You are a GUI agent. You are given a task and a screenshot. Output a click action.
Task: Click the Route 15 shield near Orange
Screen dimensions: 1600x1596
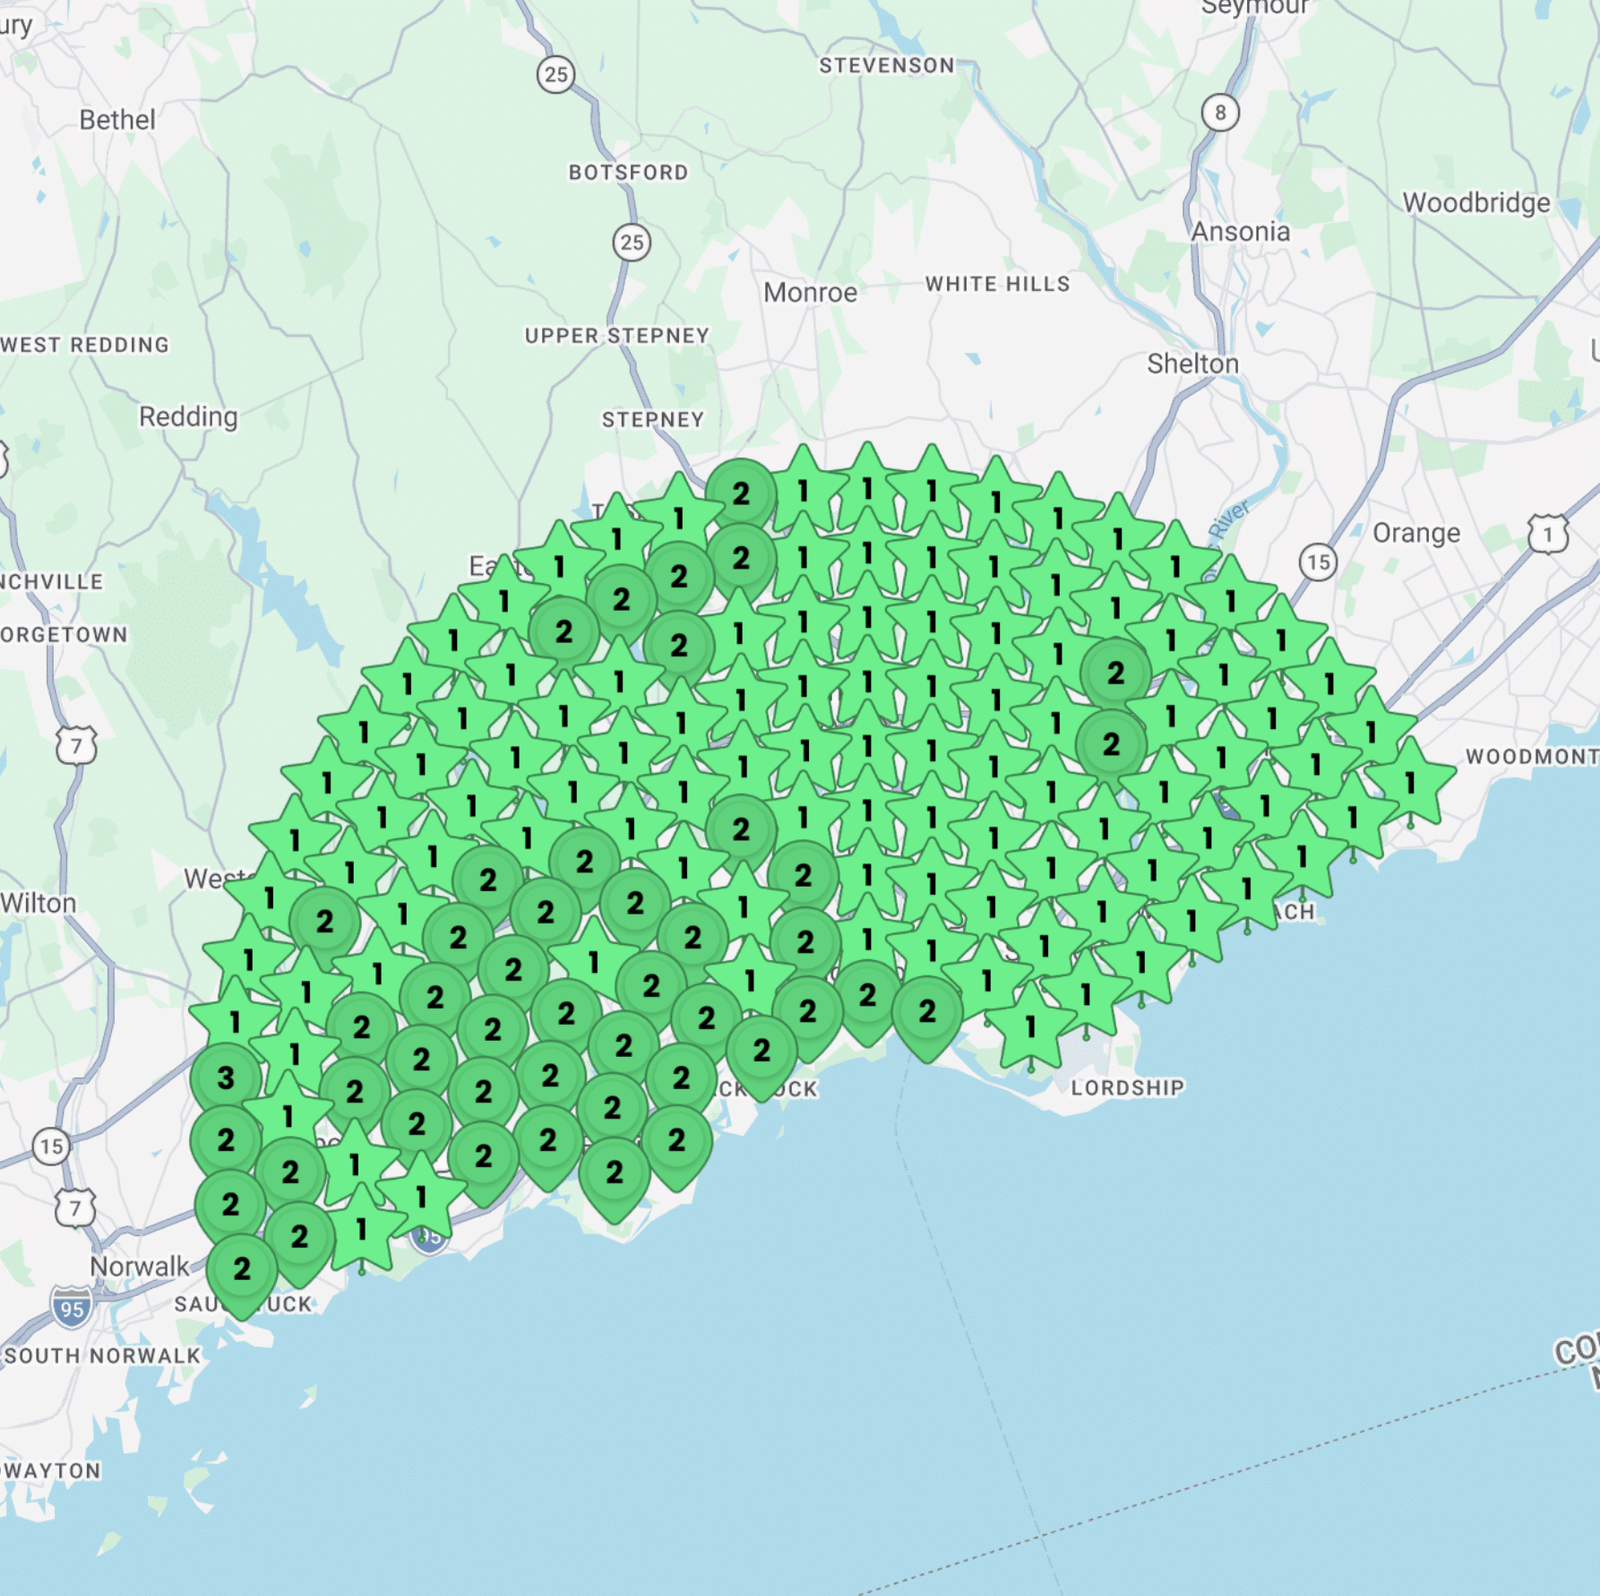pyautogui.click(x=1319, y=562)
